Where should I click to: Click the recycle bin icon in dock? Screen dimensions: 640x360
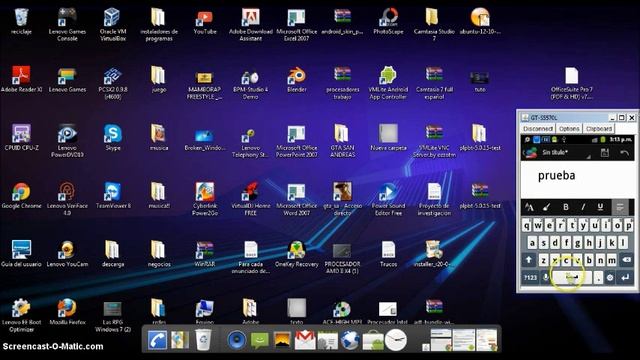202,340
